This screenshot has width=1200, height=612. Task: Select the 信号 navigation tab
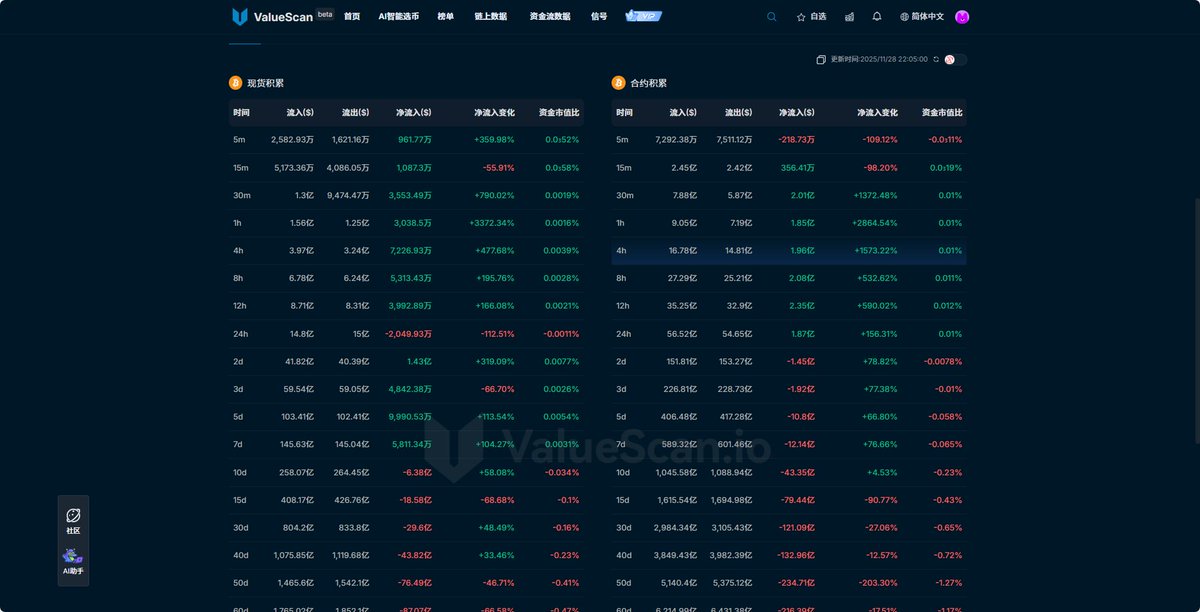tap(599, 16)
